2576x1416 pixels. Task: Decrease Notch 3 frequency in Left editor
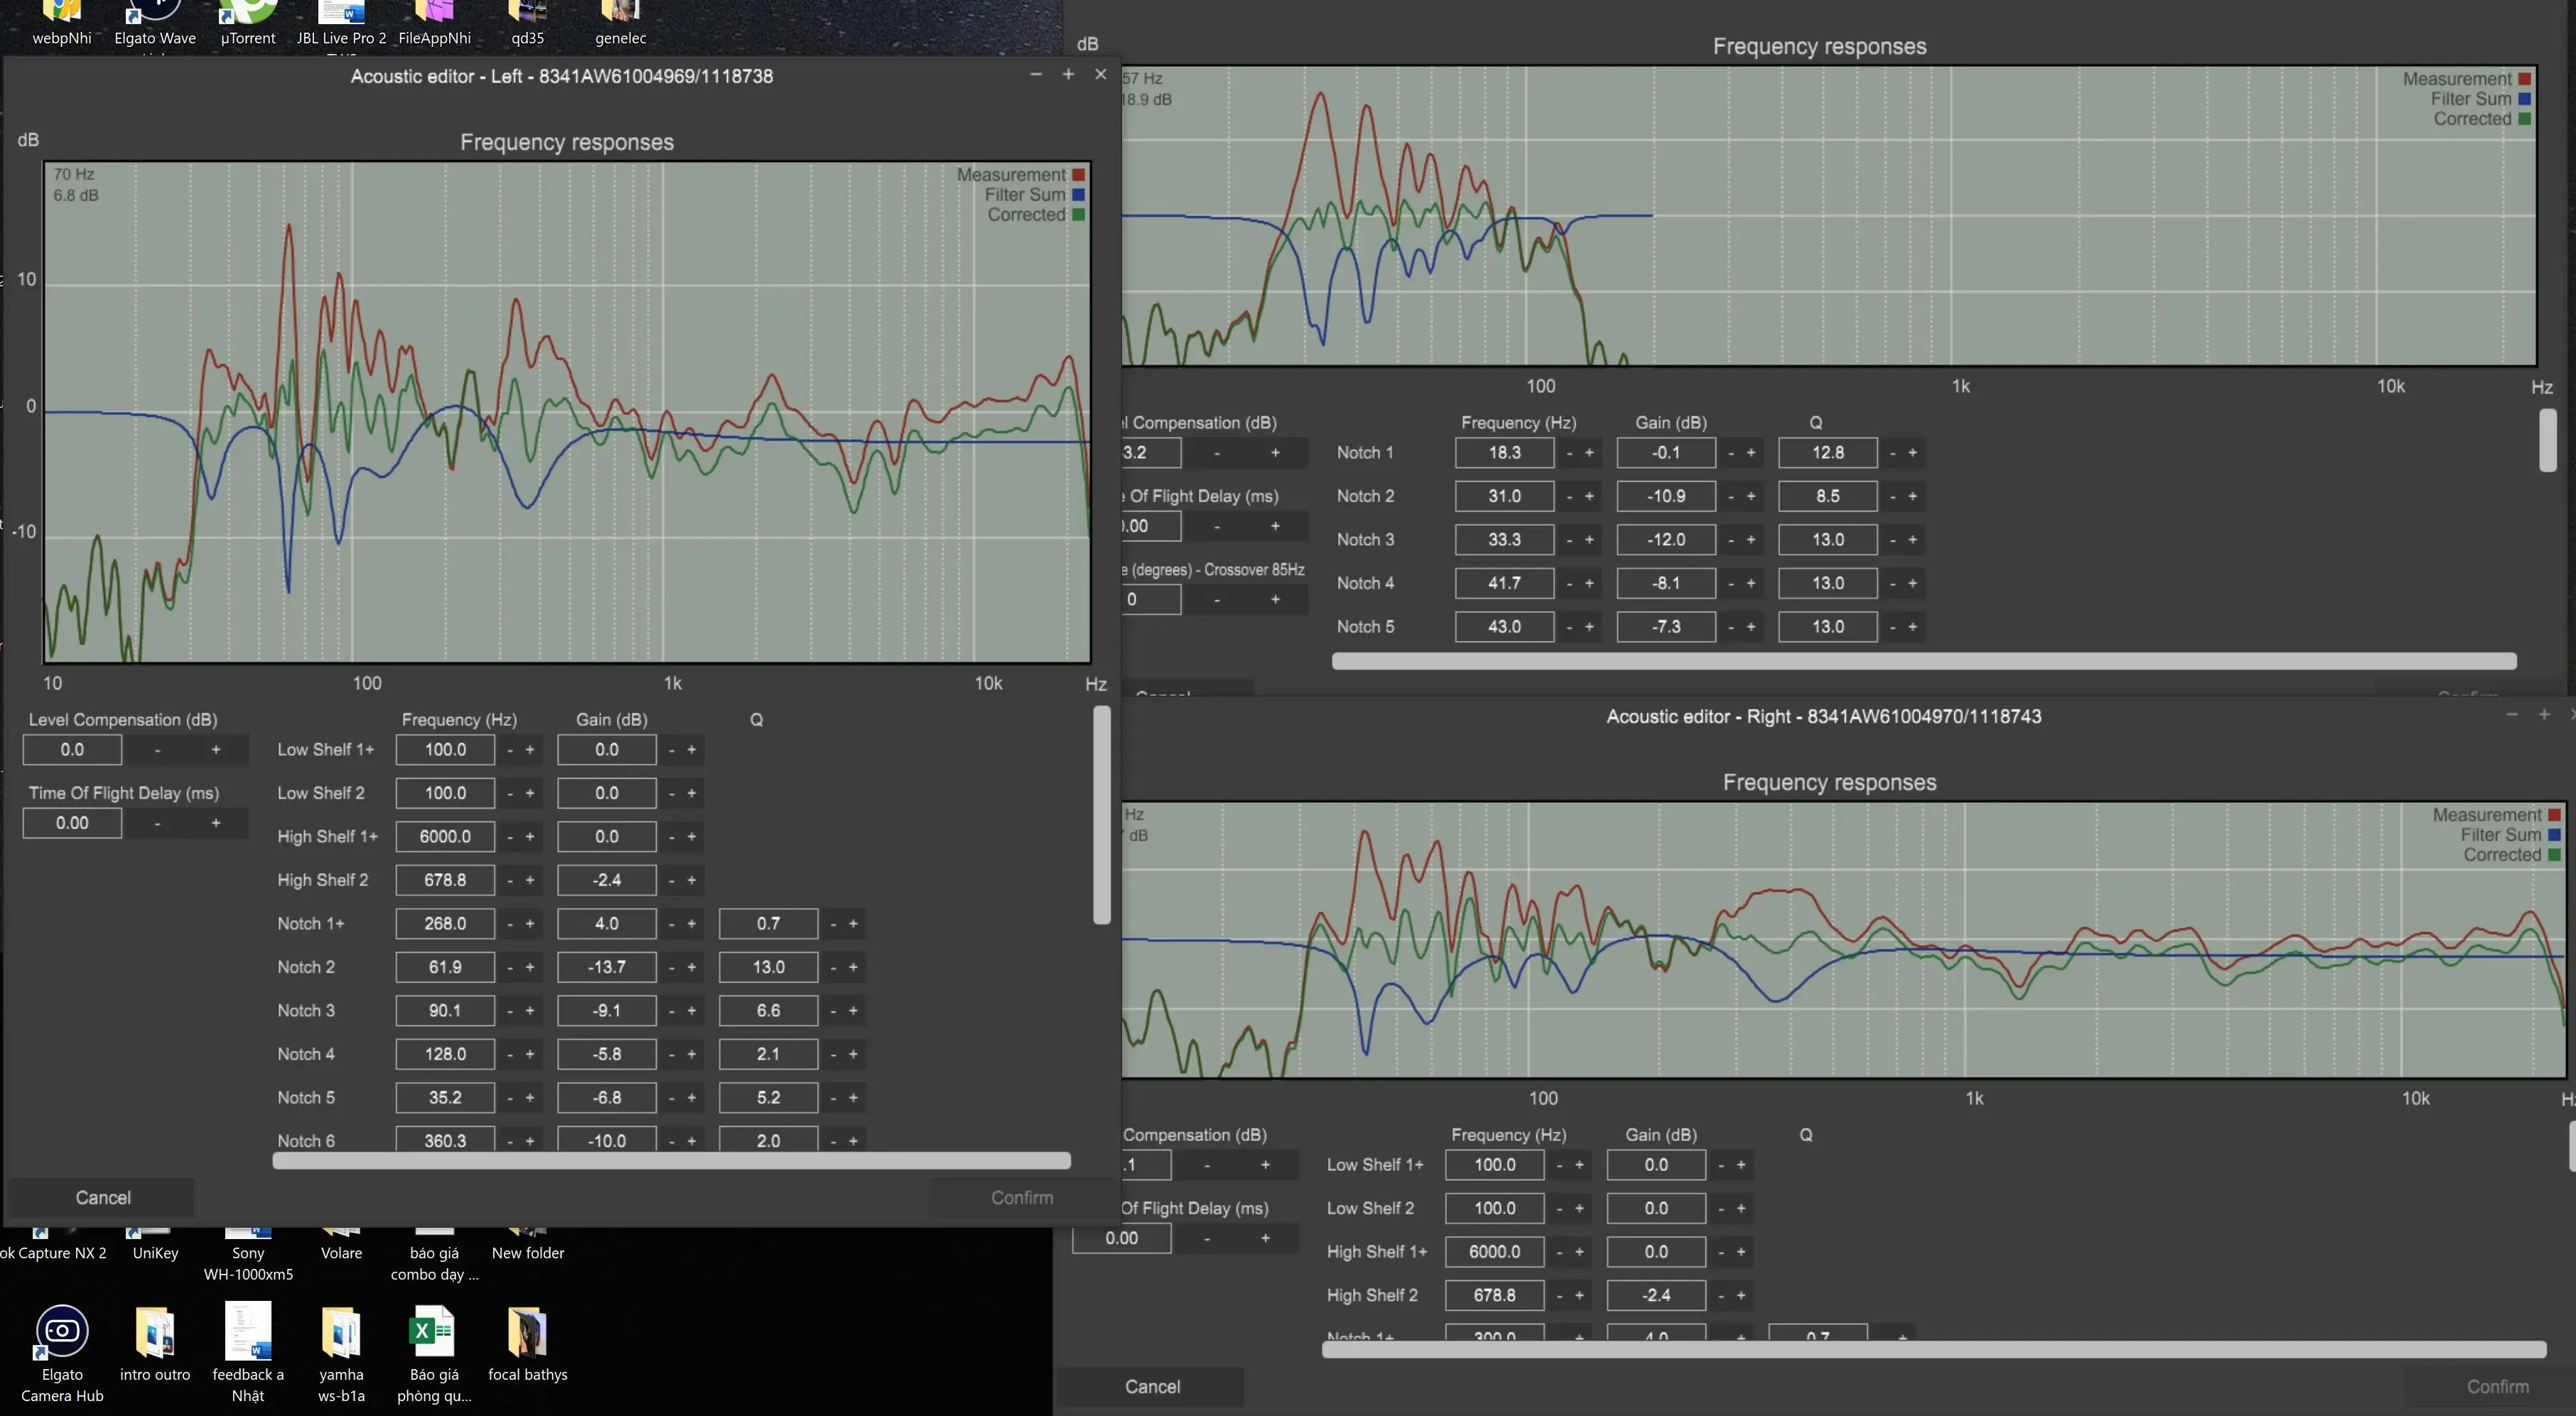[509, 1010]
